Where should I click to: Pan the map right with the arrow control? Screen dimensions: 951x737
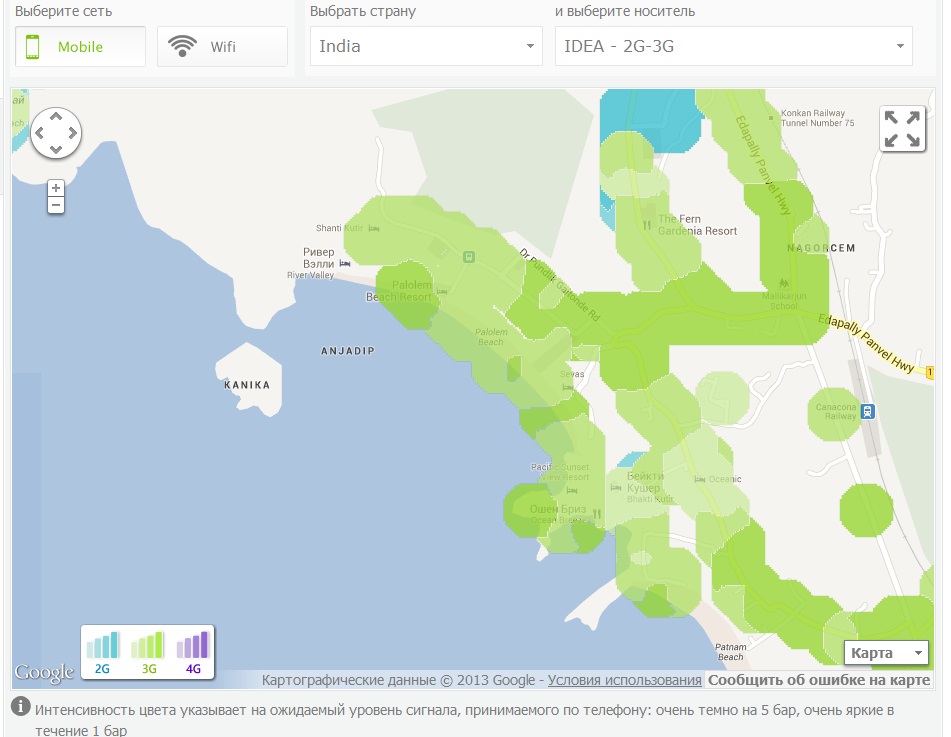[72, 133]
